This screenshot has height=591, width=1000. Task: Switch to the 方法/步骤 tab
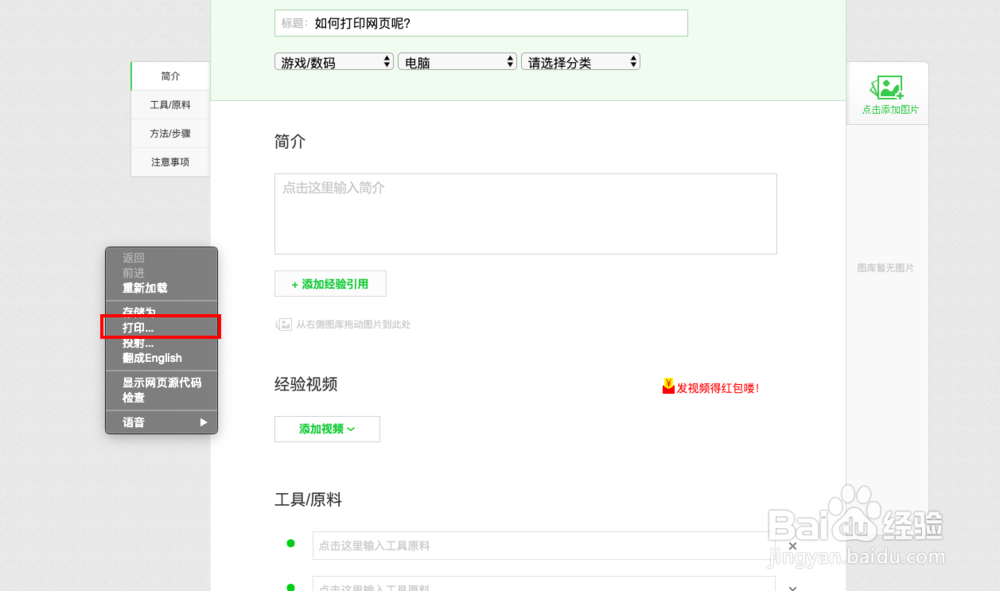(169, 133)
